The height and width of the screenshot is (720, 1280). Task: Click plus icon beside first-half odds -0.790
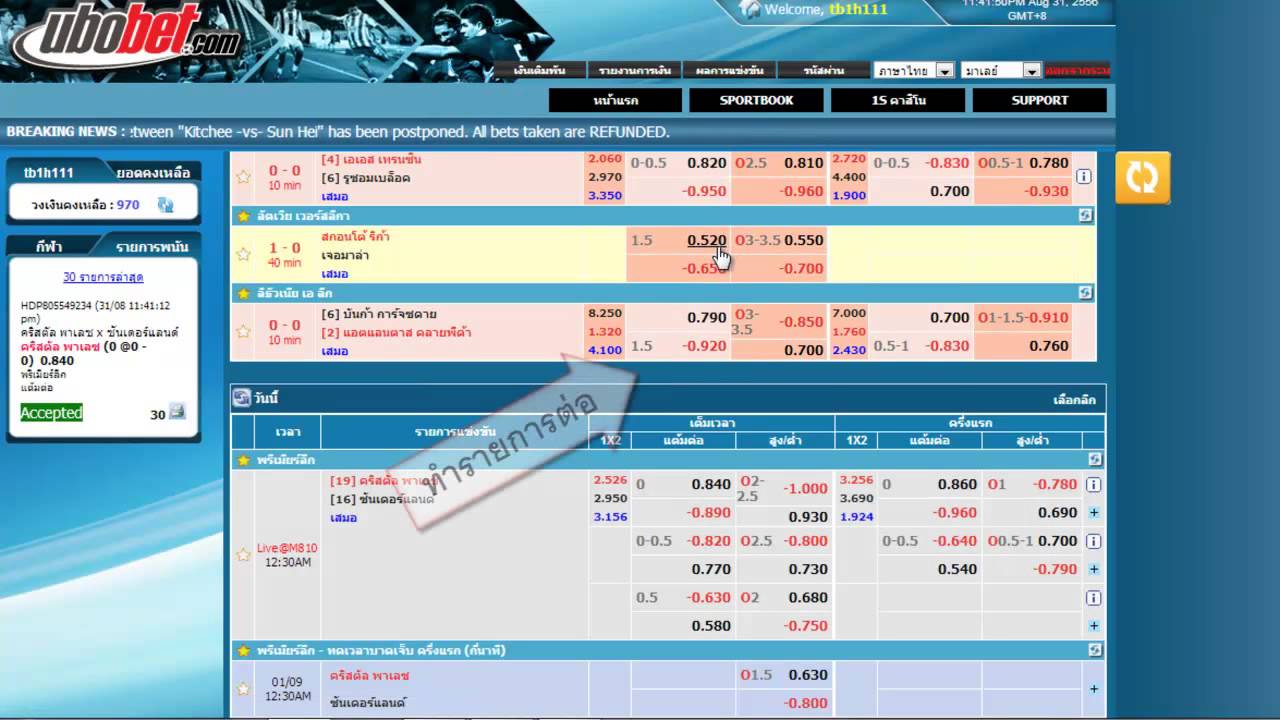1093,570
